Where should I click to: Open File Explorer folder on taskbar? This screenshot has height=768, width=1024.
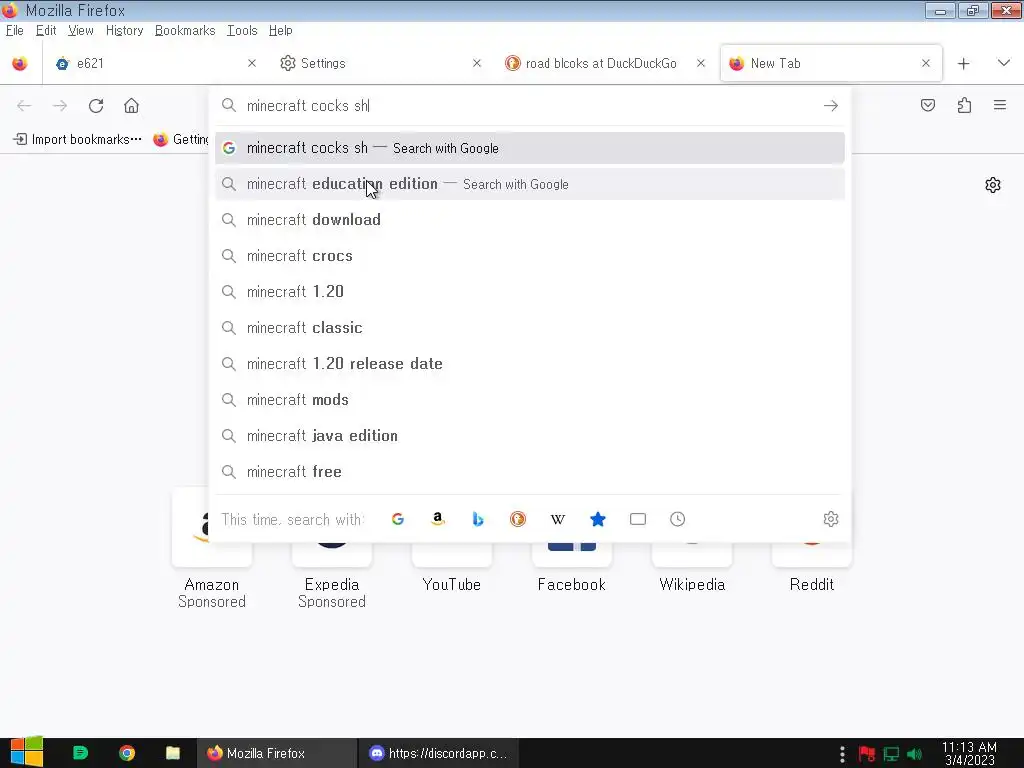tap(172, 753)
